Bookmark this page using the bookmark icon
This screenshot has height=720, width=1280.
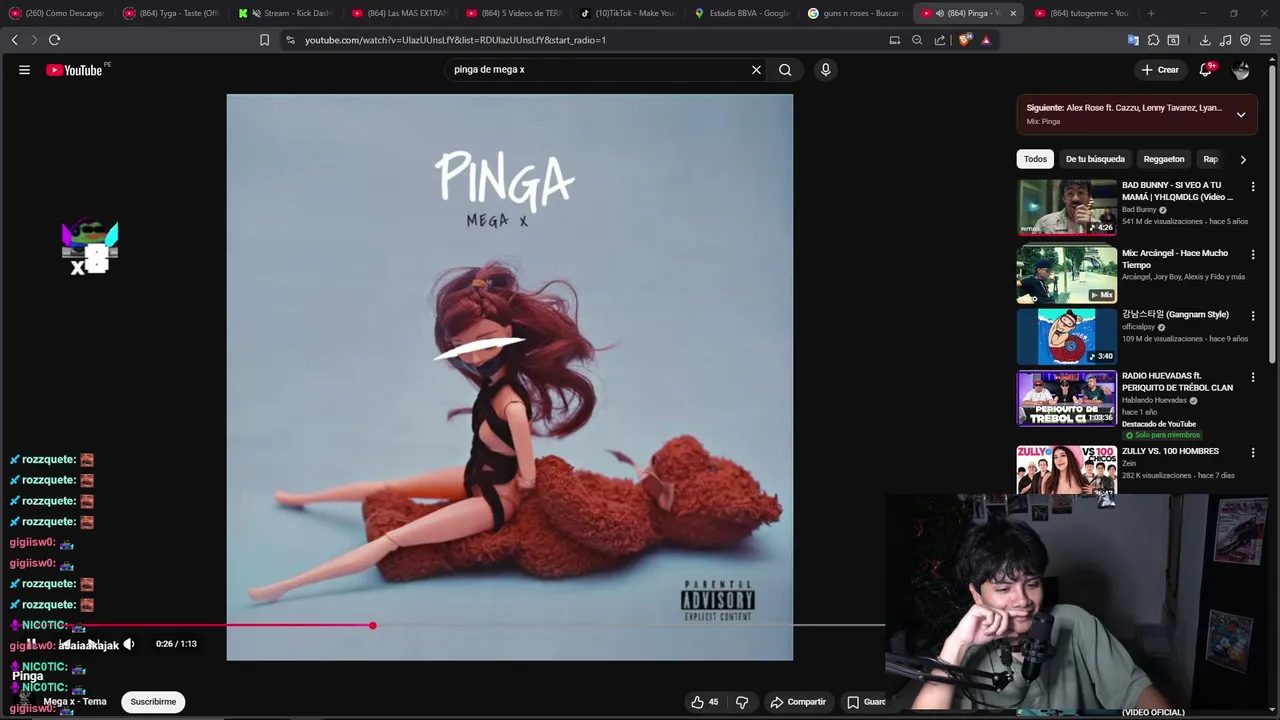pyautogui.click(x=264, y=40)
